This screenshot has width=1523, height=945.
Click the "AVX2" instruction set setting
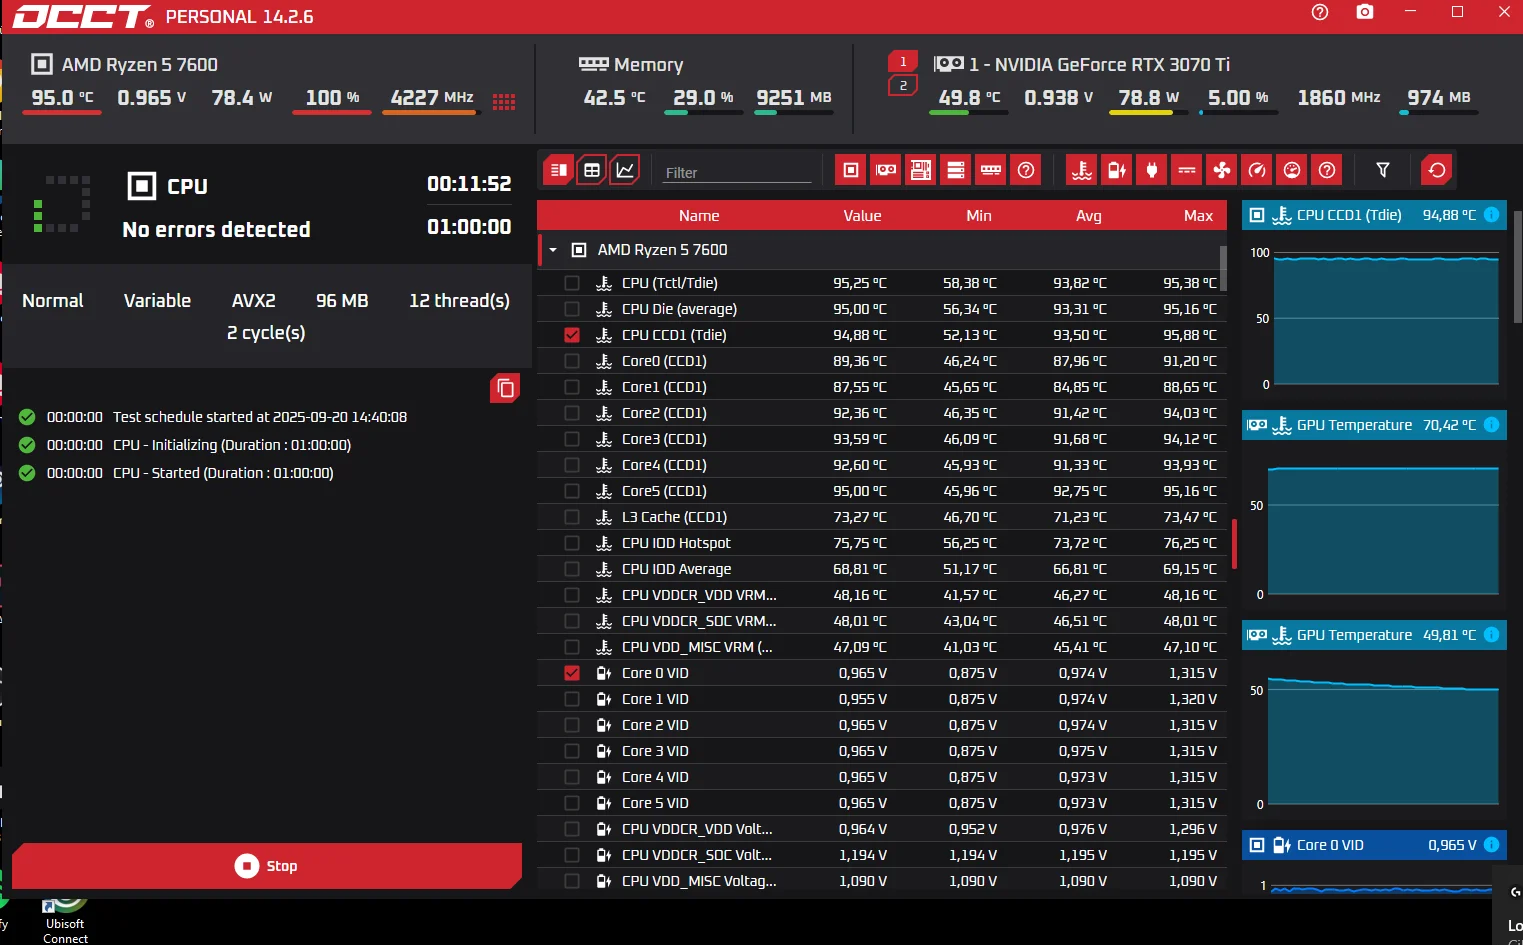253,300
